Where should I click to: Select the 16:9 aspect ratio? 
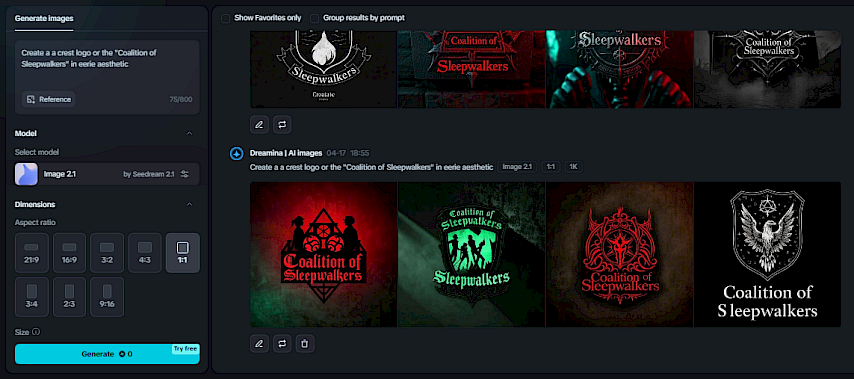(x=69, y=253)
